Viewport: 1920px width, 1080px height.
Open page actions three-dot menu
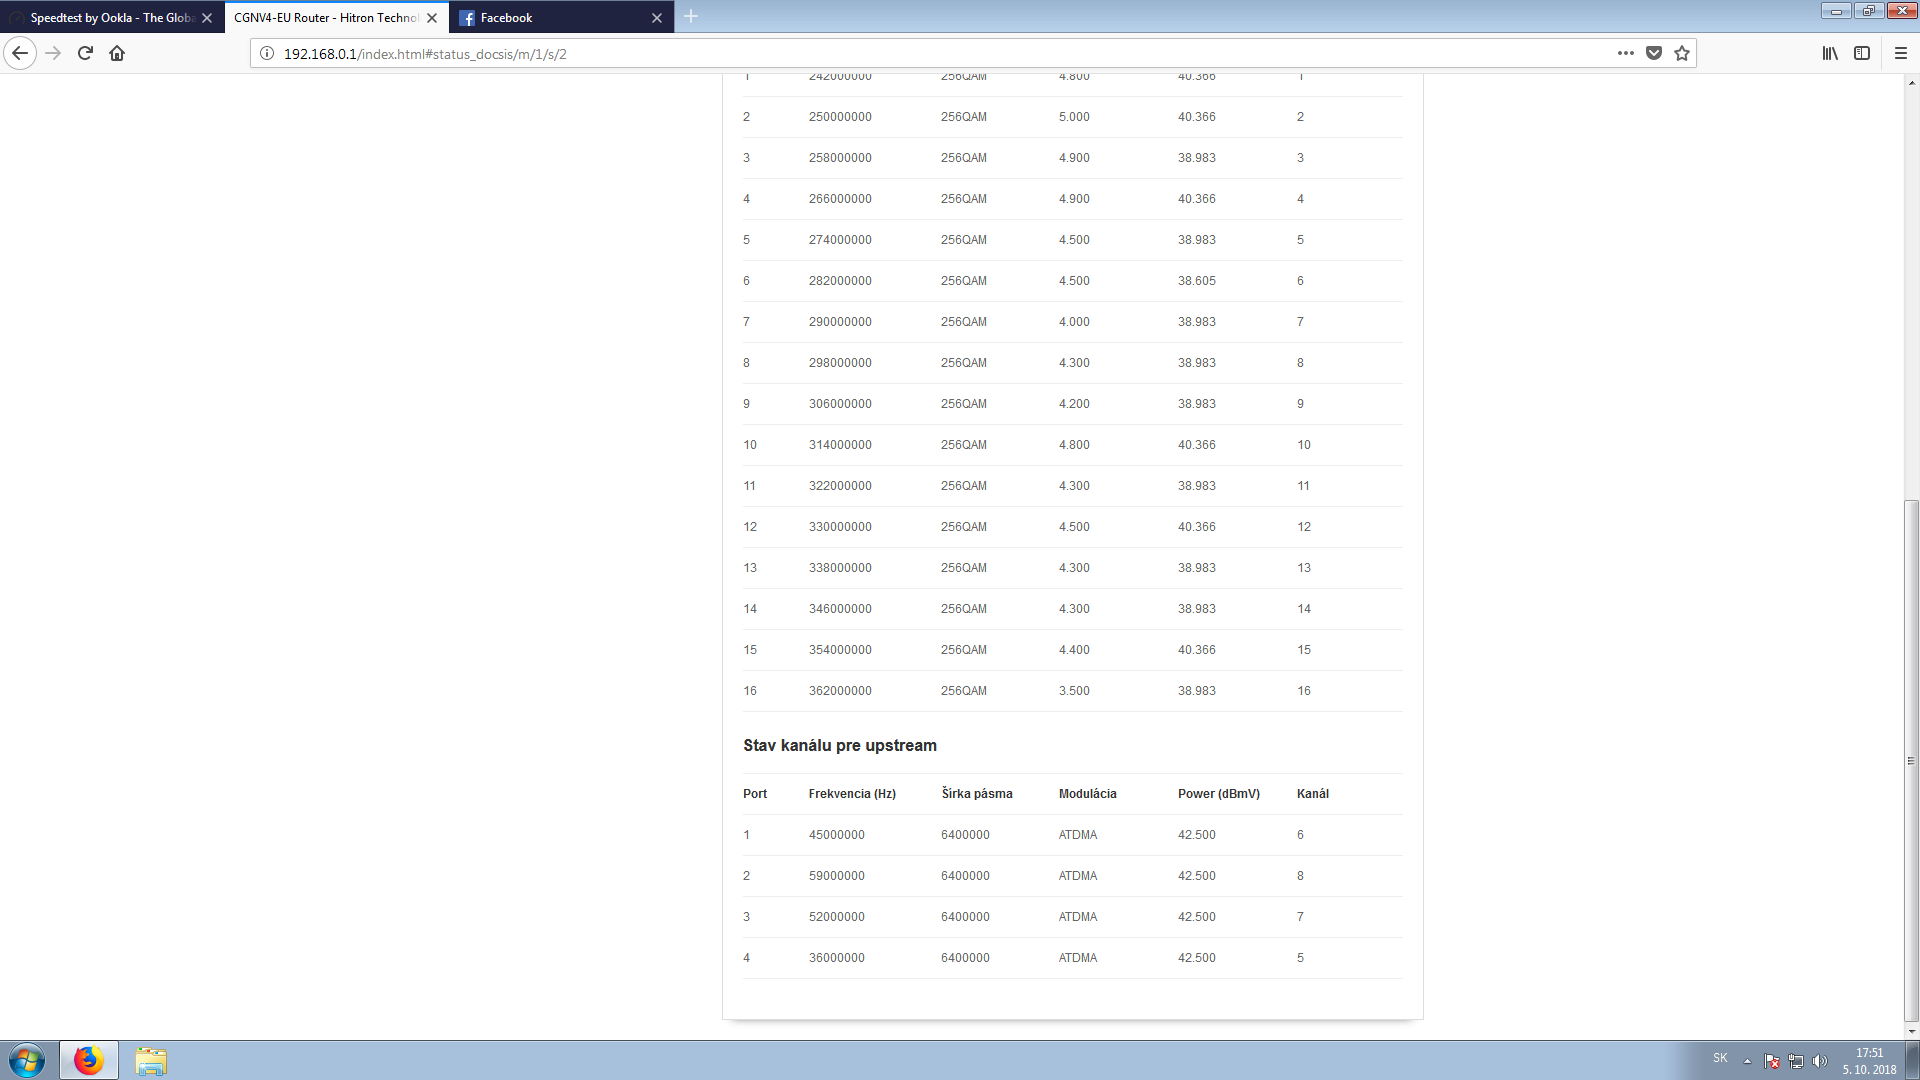(x=1626, y=53)
